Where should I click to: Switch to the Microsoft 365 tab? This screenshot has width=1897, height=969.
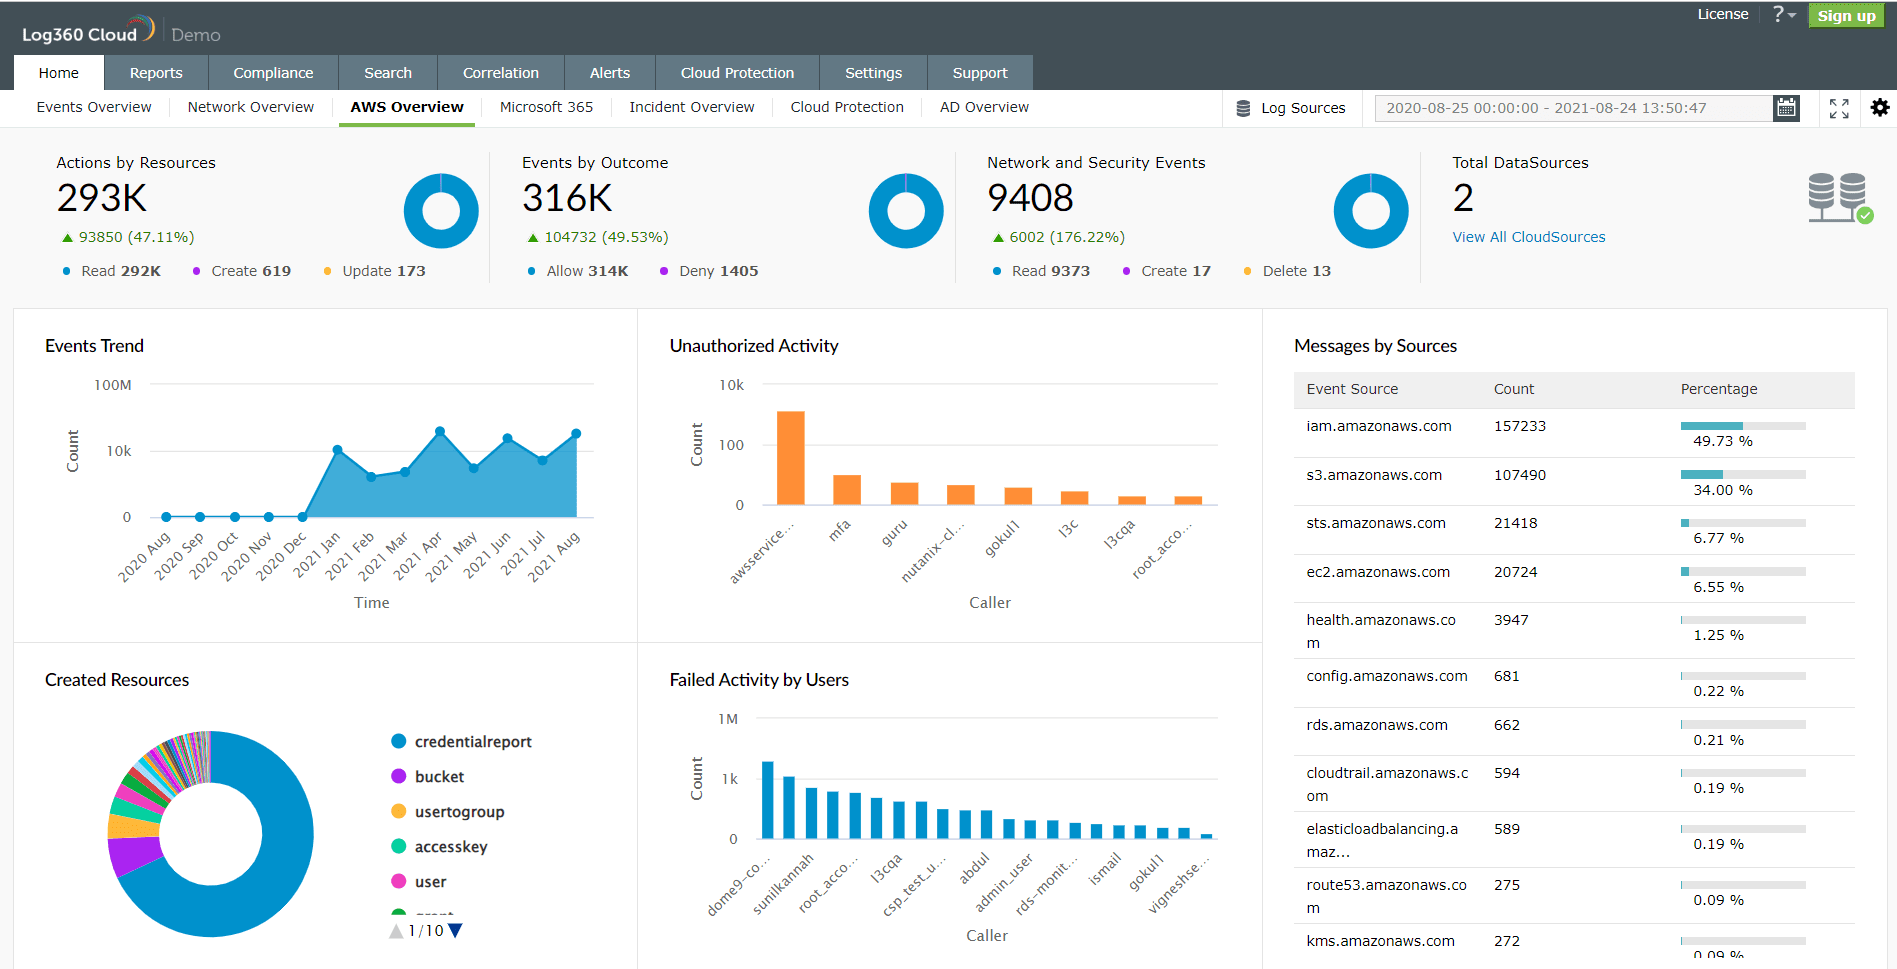tap(545, 107)
